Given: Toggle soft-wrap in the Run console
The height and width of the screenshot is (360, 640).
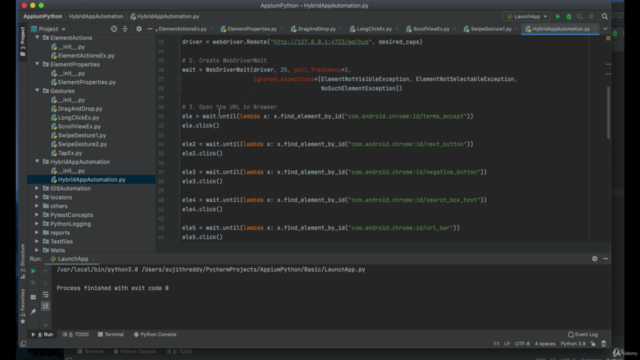Looking at the screenshot, I should click(x=45, y=294).
